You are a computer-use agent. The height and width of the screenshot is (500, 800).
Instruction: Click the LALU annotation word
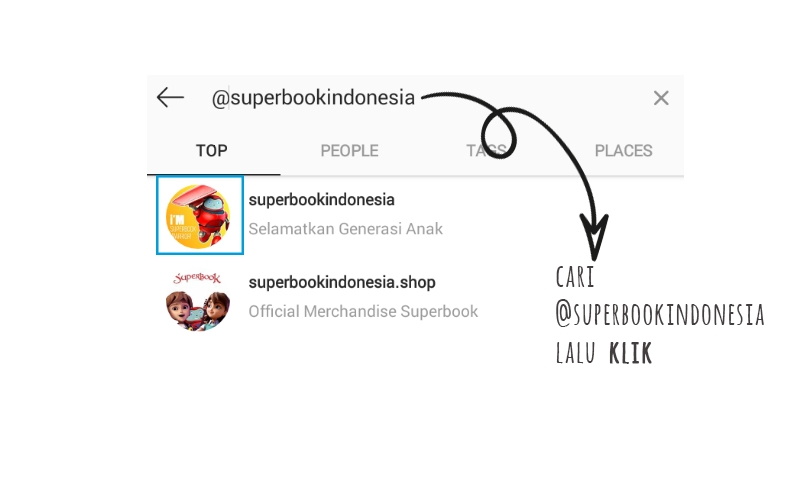(x=576, y=353)
